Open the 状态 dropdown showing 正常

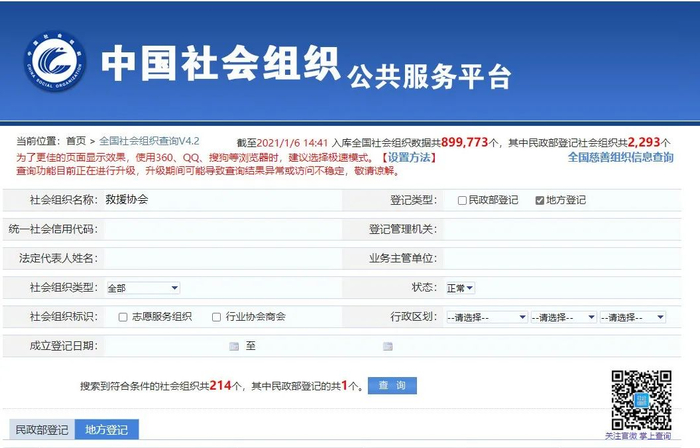pos(460,288)
